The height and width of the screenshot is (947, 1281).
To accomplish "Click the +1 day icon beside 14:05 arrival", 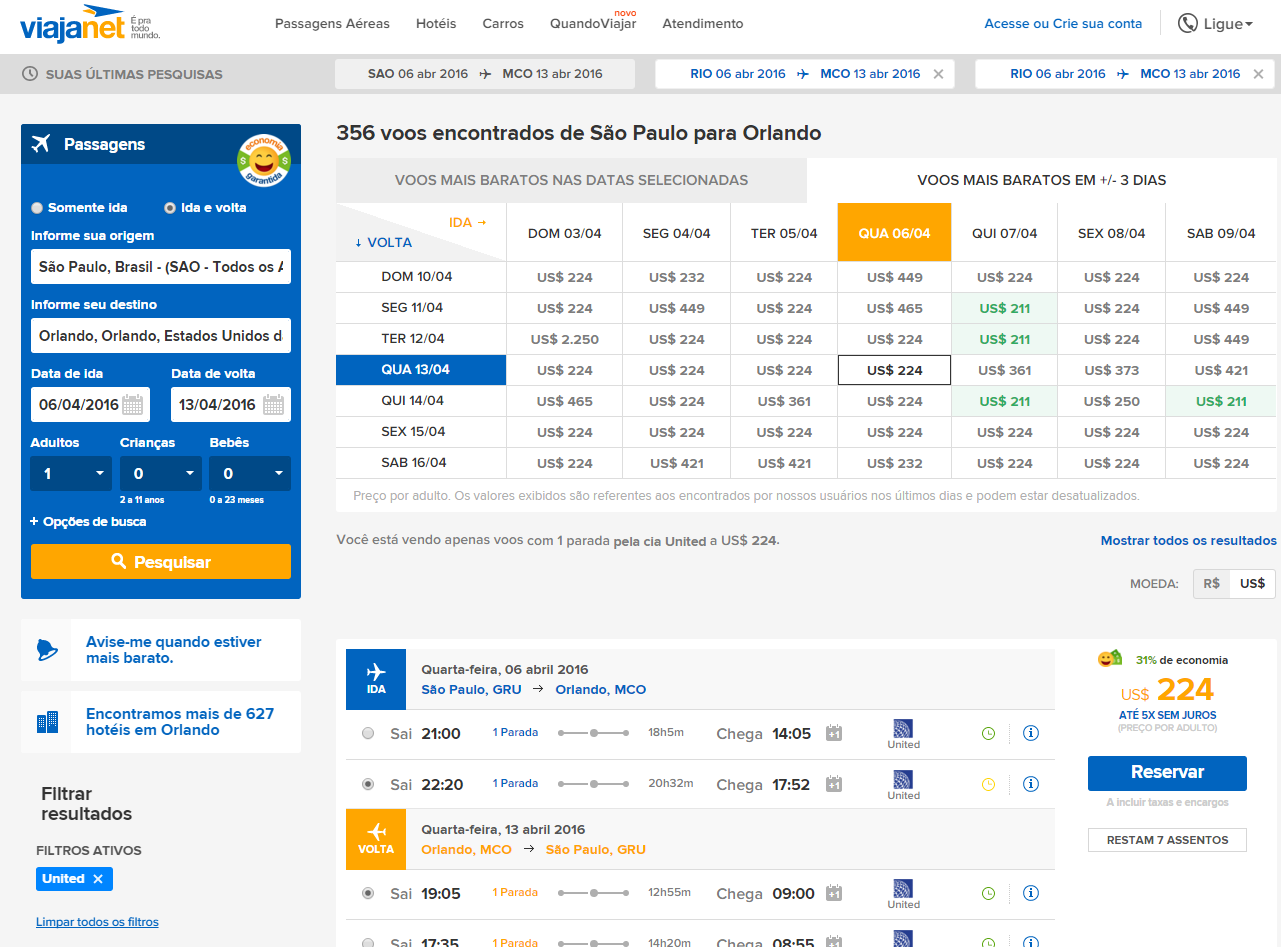I will (x=833, y=734).
